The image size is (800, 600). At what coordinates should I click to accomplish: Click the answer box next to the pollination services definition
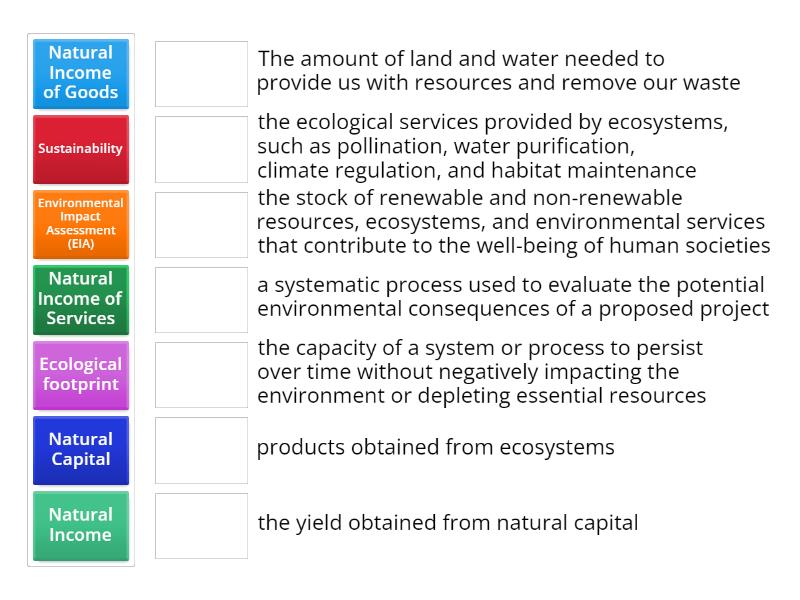[200, 148]
